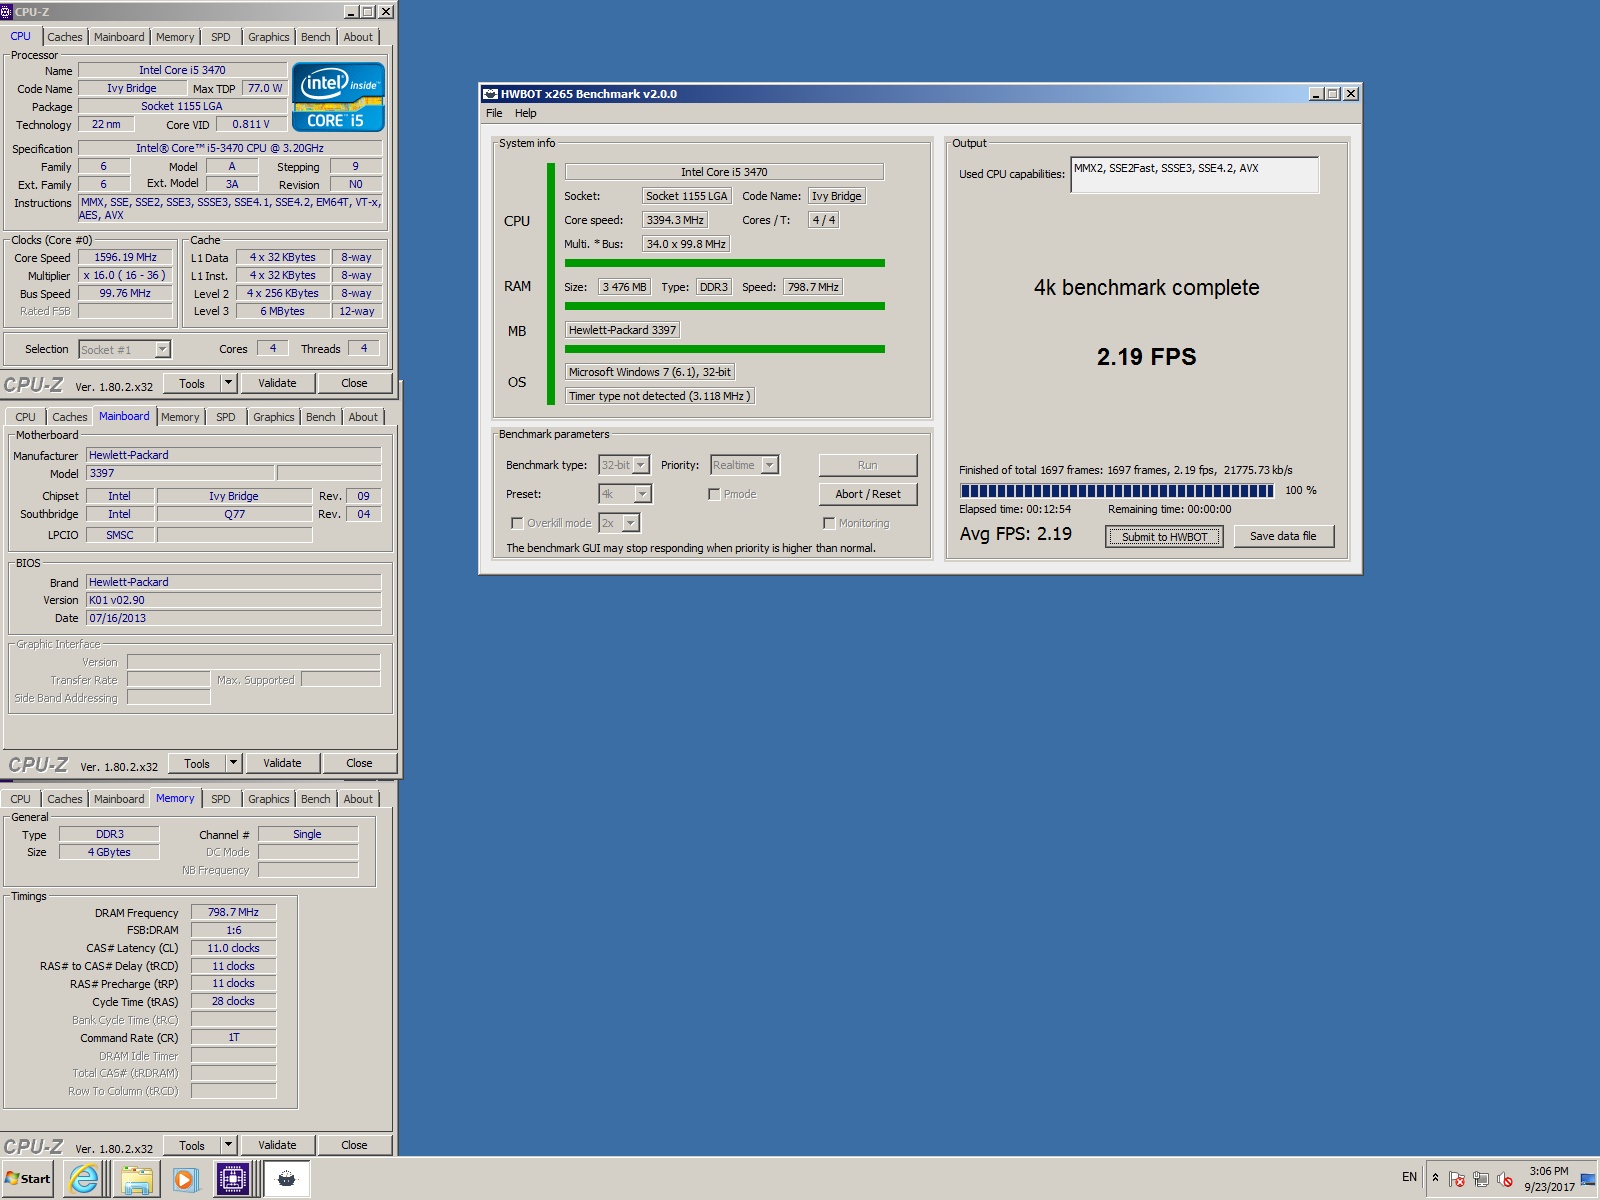Enable the Overkill mode checkbox
The image size is (1600, 1200).
517,523
